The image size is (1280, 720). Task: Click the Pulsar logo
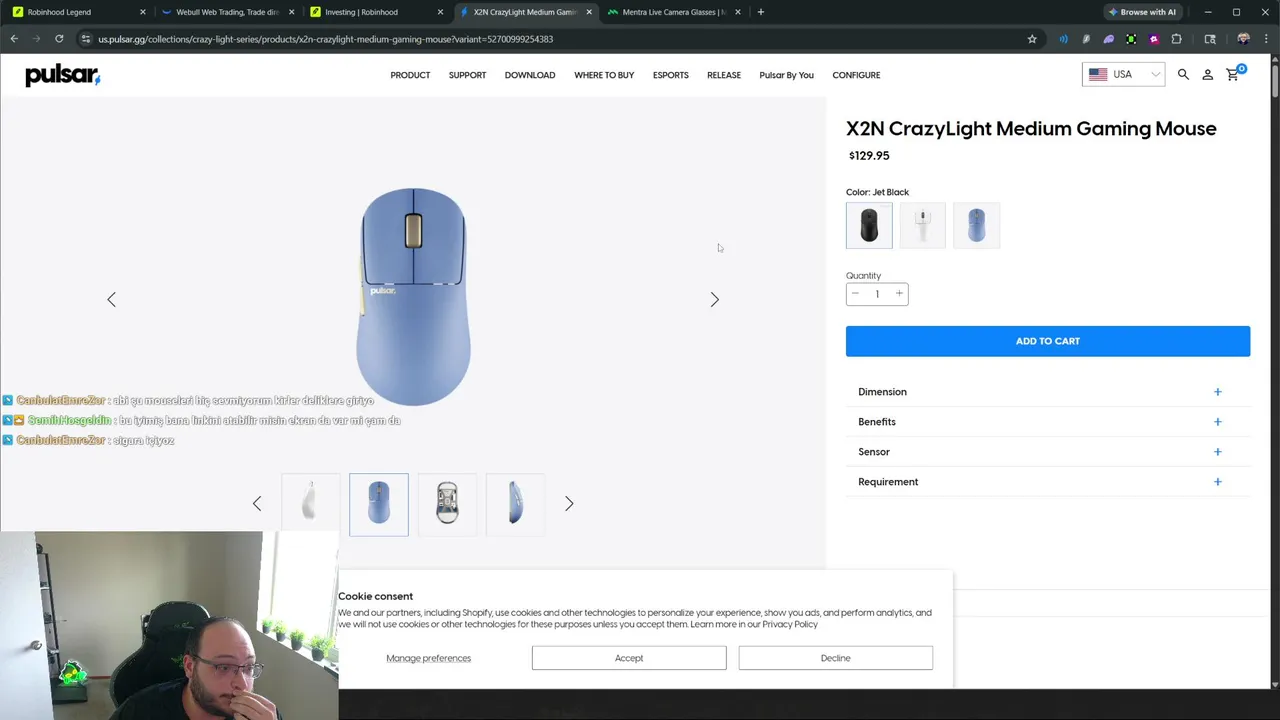pyautogui.click(x=62, y=75)
